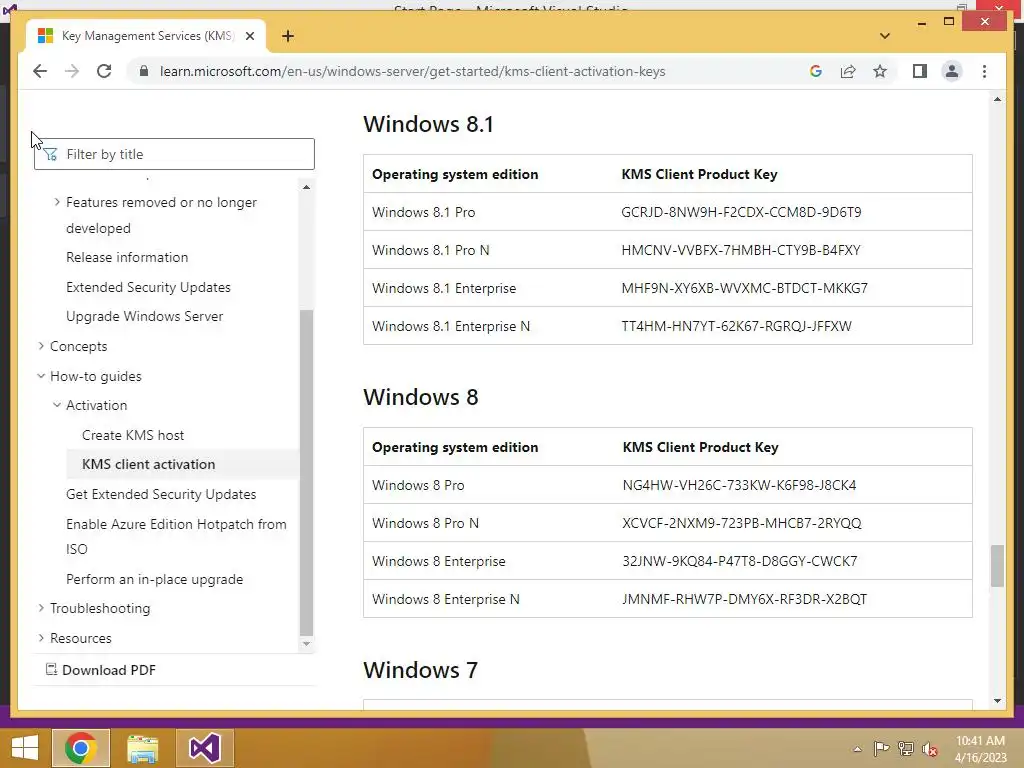Click Download PDF link
Viewport: 1024px width, 768px height.
pyautogui.click(x=101, y=670)
